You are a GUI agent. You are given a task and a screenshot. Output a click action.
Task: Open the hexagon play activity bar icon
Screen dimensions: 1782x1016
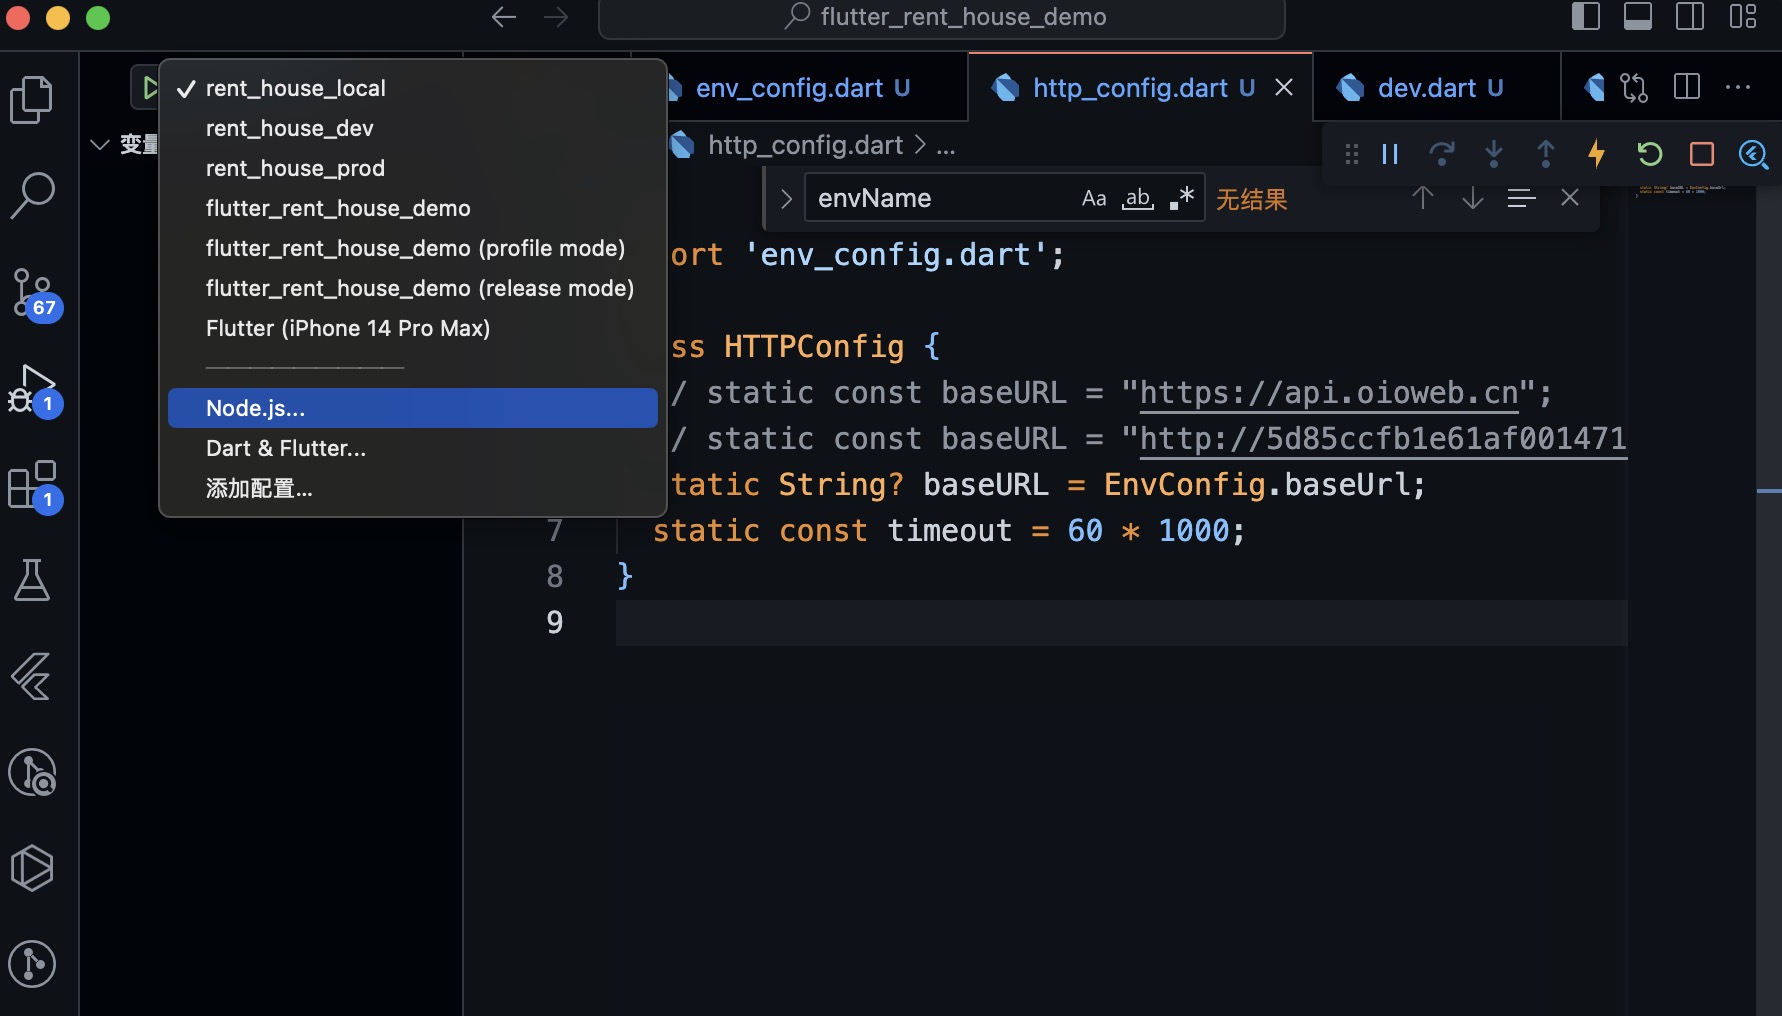[32, 868]
